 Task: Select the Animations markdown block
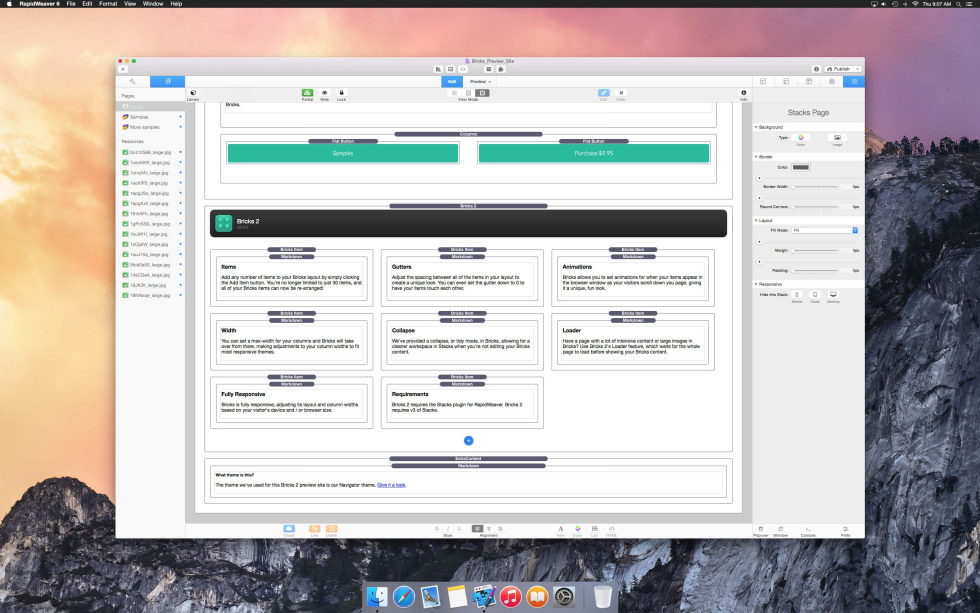[632, 278]
